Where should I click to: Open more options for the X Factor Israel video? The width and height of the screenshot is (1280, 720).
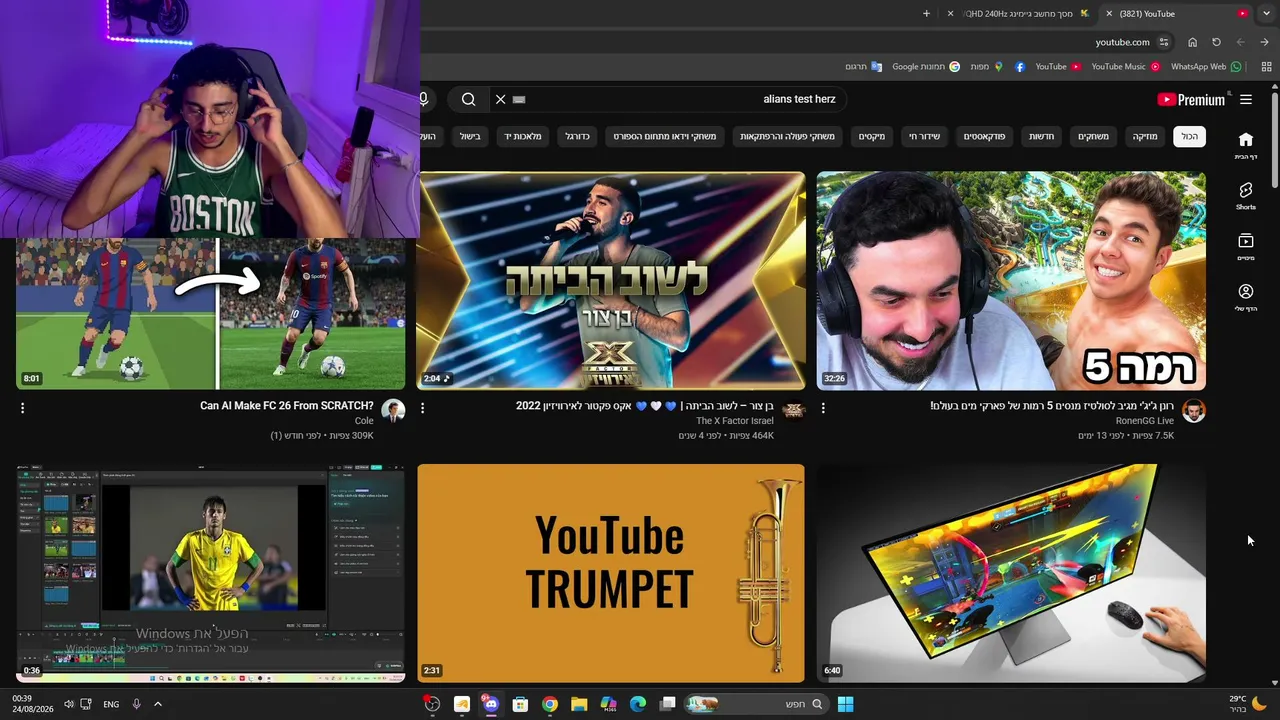[422, 408]
